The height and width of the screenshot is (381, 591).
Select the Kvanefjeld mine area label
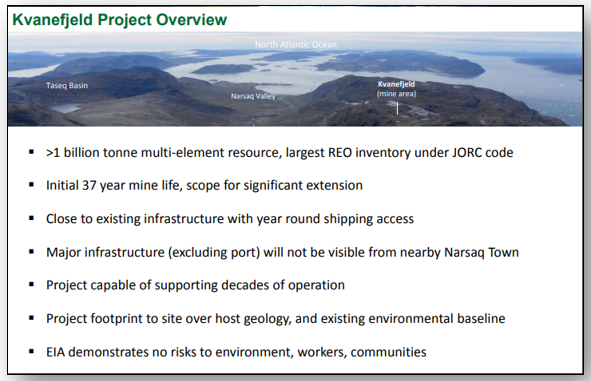point(397,89)
